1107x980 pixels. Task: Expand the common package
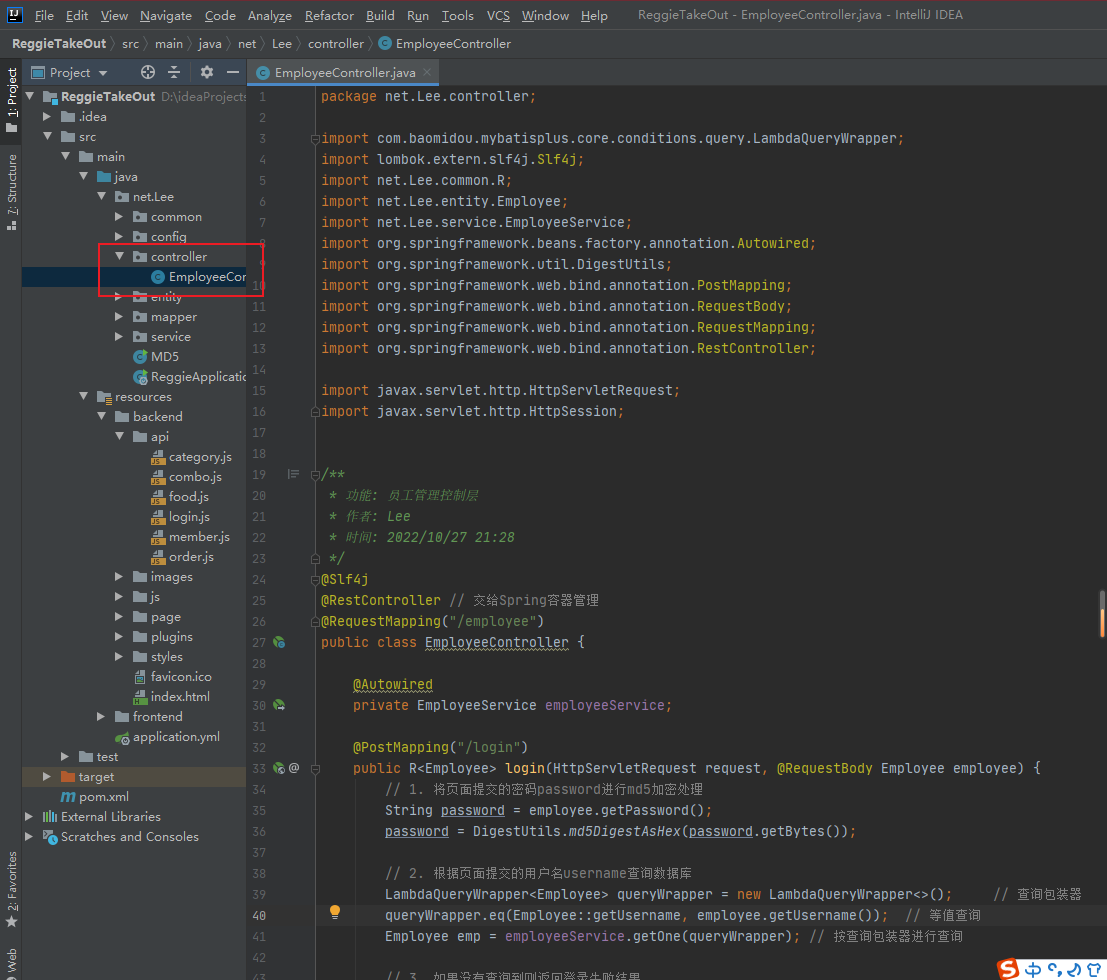click(119, 216)
